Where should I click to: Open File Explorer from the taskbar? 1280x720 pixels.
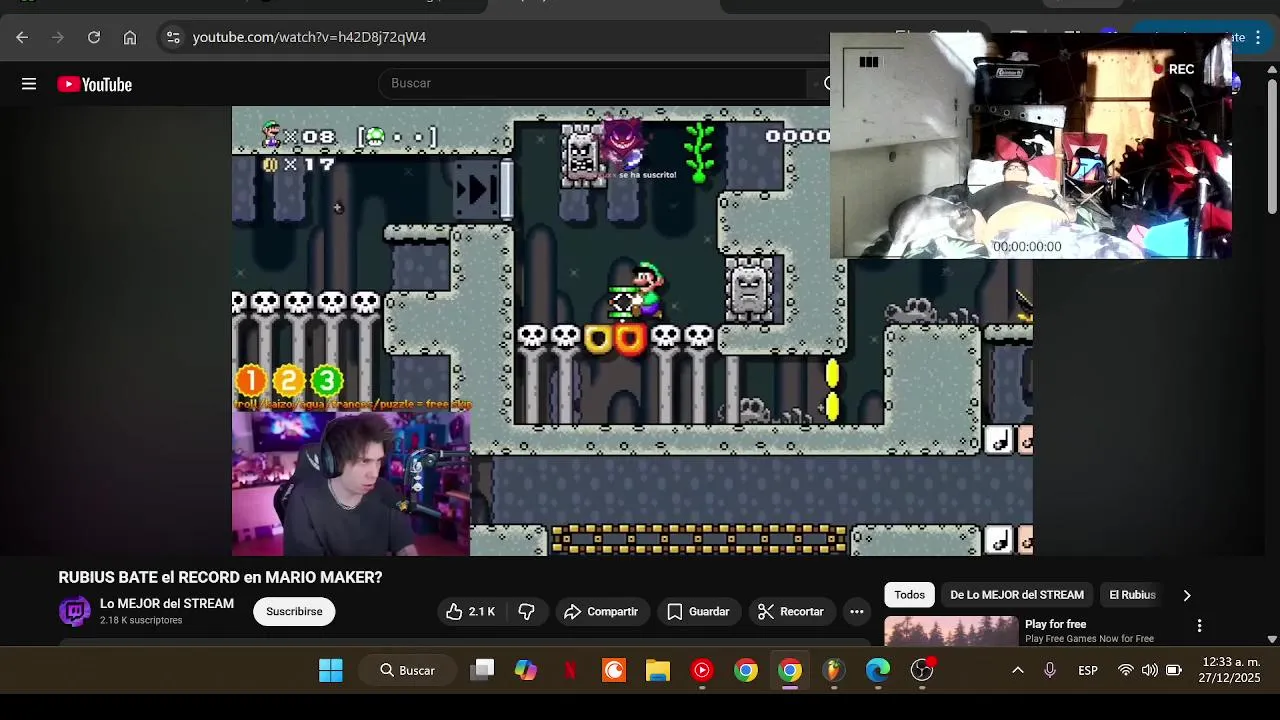(658, 670)
